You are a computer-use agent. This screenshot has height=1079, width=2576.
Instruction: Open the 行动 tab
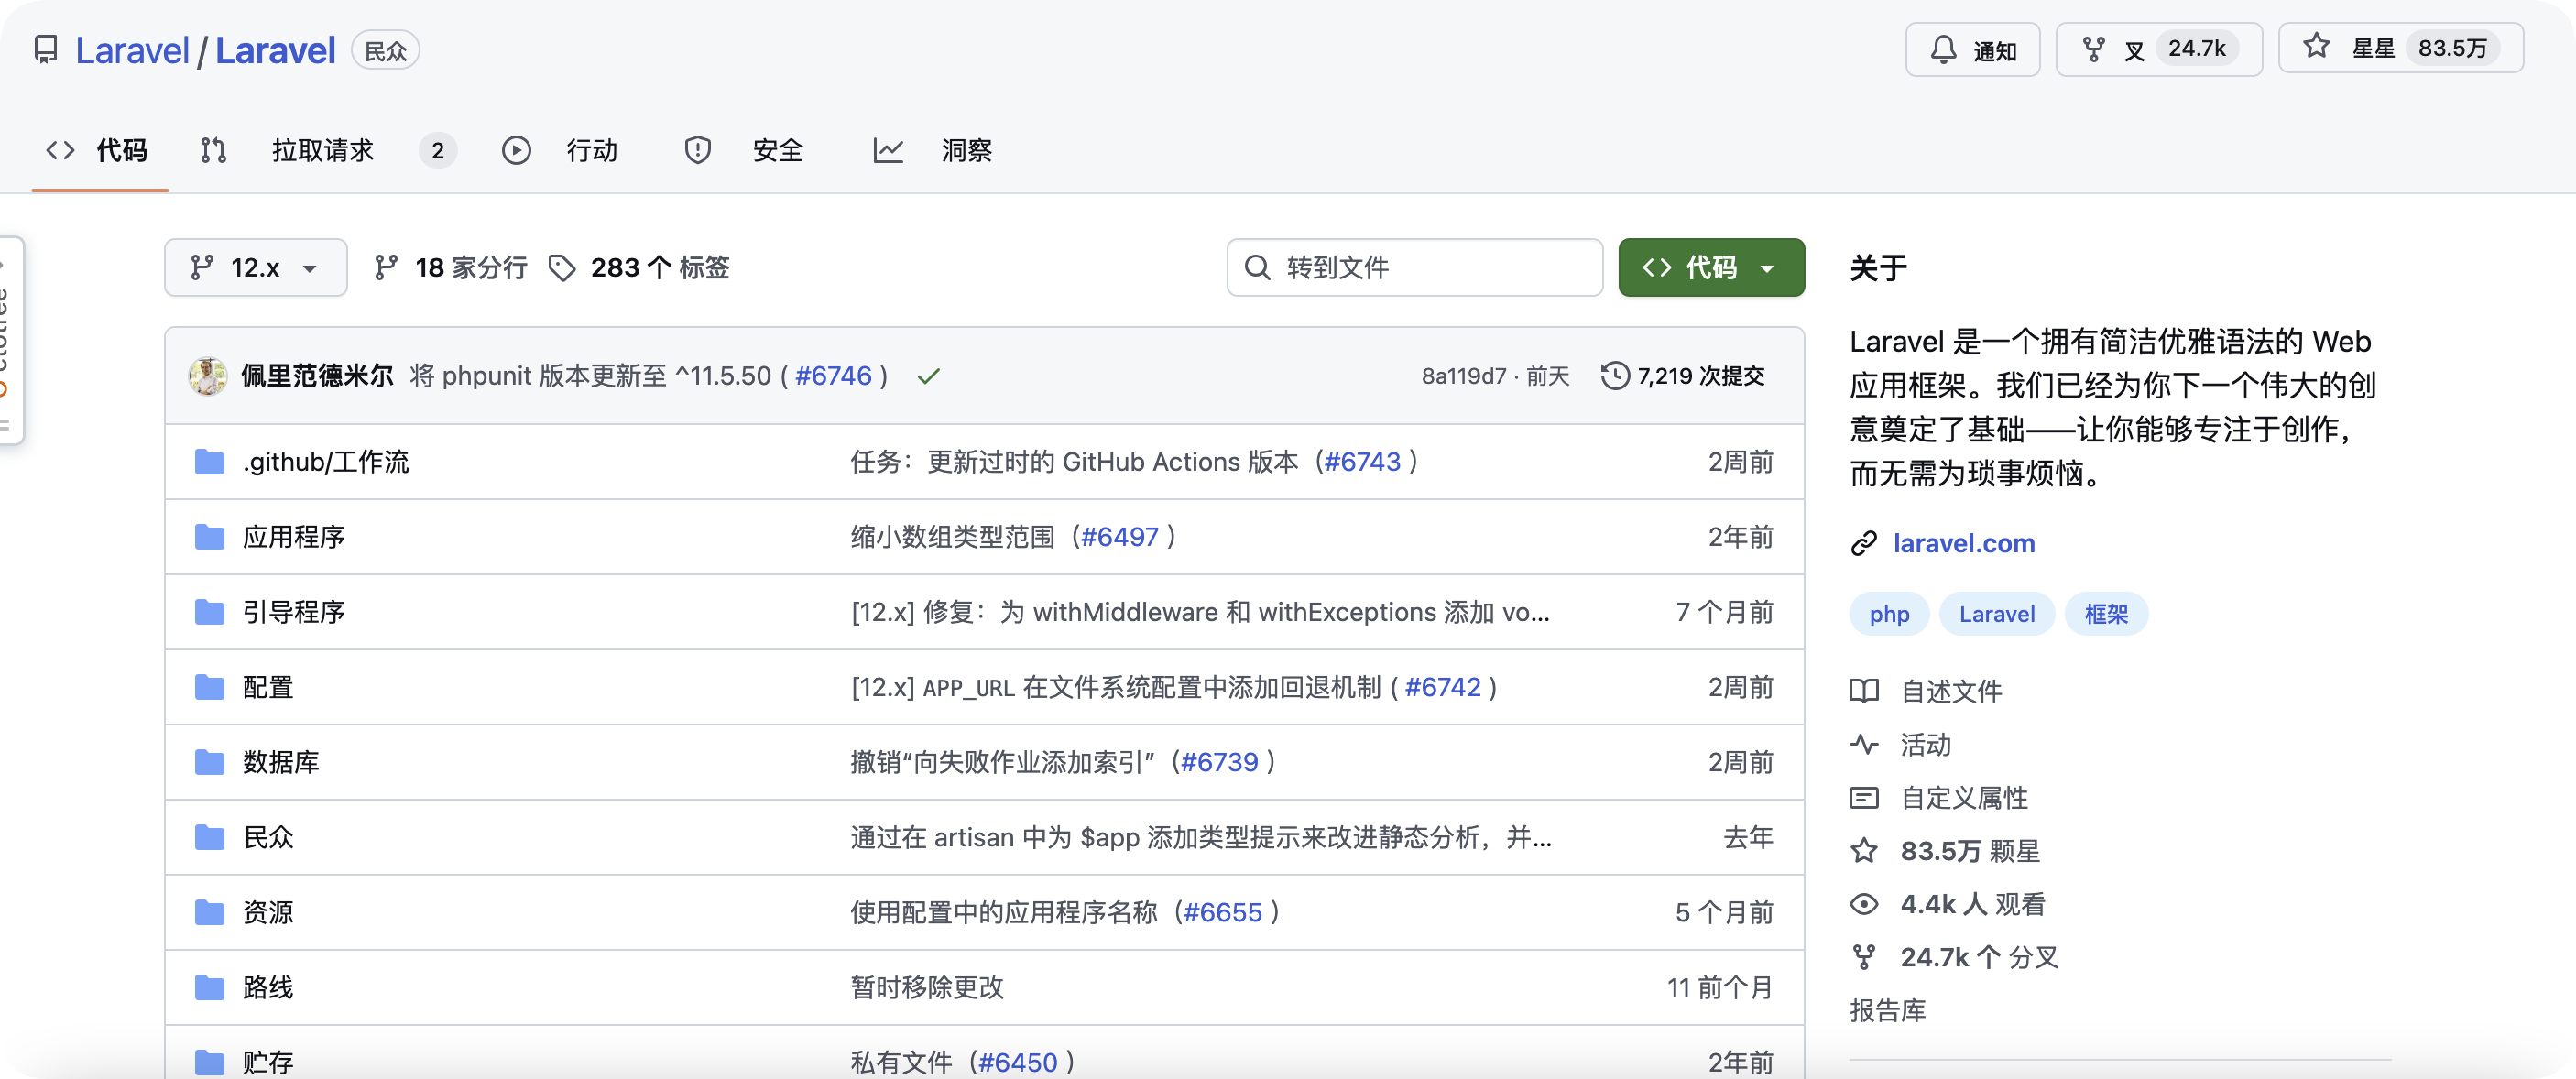click(591, 150)
